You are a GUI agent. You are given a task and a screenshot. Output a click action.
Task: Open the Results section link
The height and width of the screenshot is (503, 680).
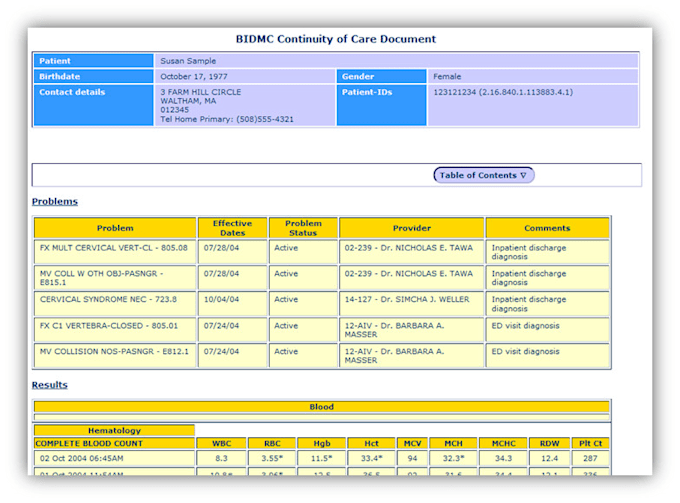49,385
